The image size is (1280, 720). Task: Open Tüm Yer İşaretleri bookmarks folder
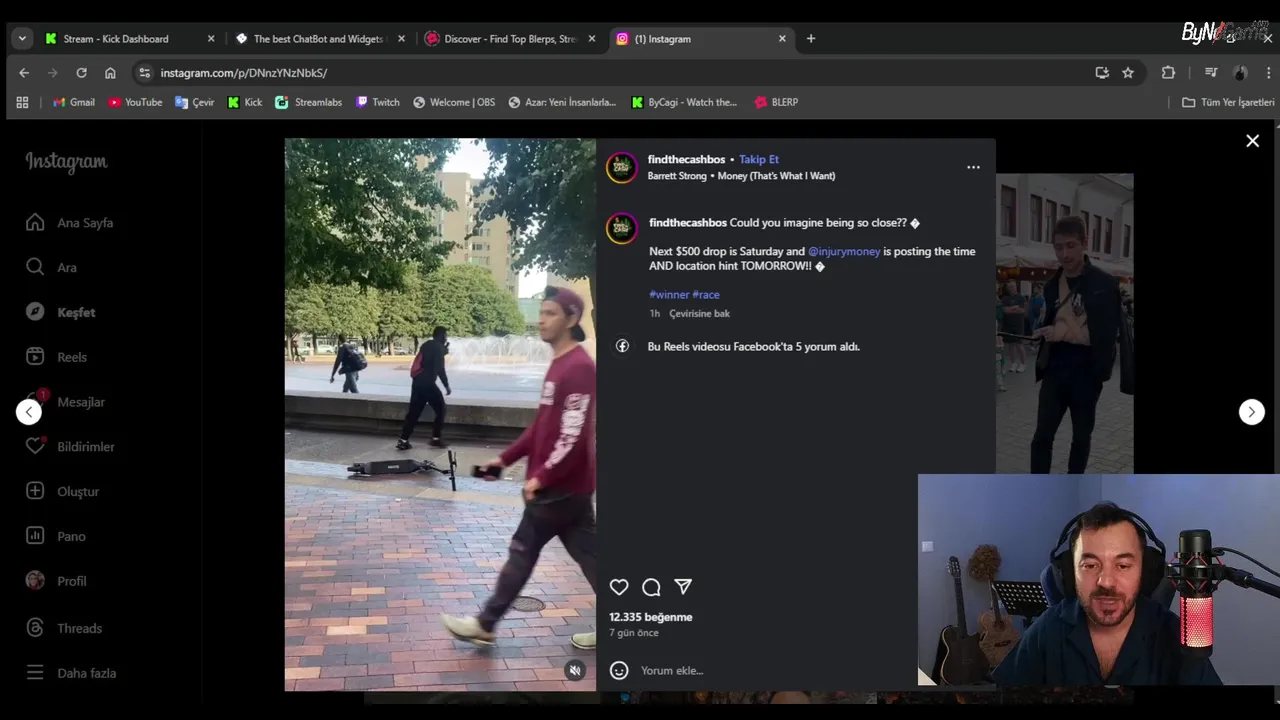click(x=1228, y=102)
